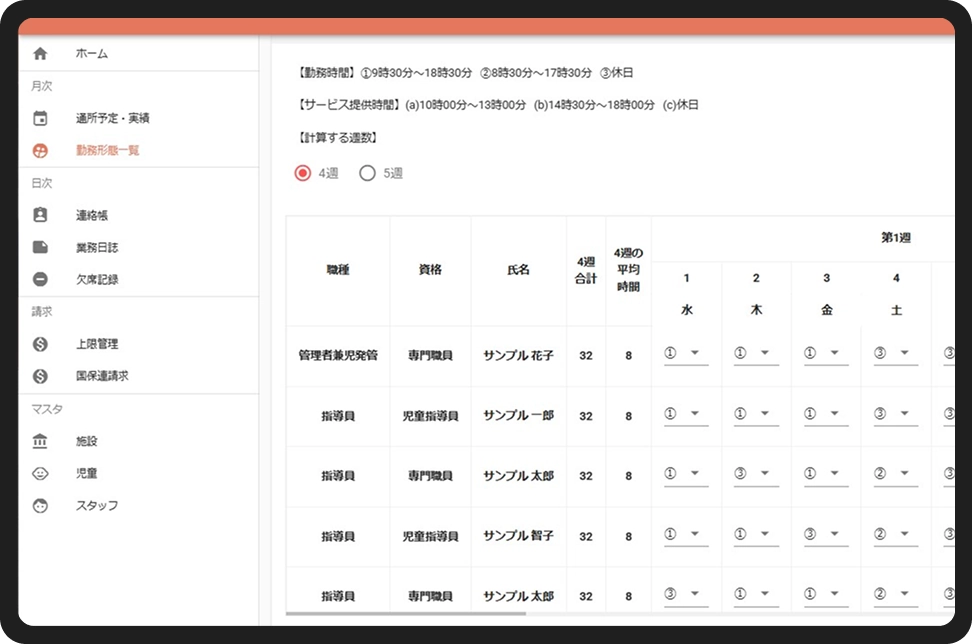Image resolution: width=972 pixels, height=644 pixels.
Task: Open day 1 (水) dropdown for サンプル 智子
Action: [x=686, y=534]
